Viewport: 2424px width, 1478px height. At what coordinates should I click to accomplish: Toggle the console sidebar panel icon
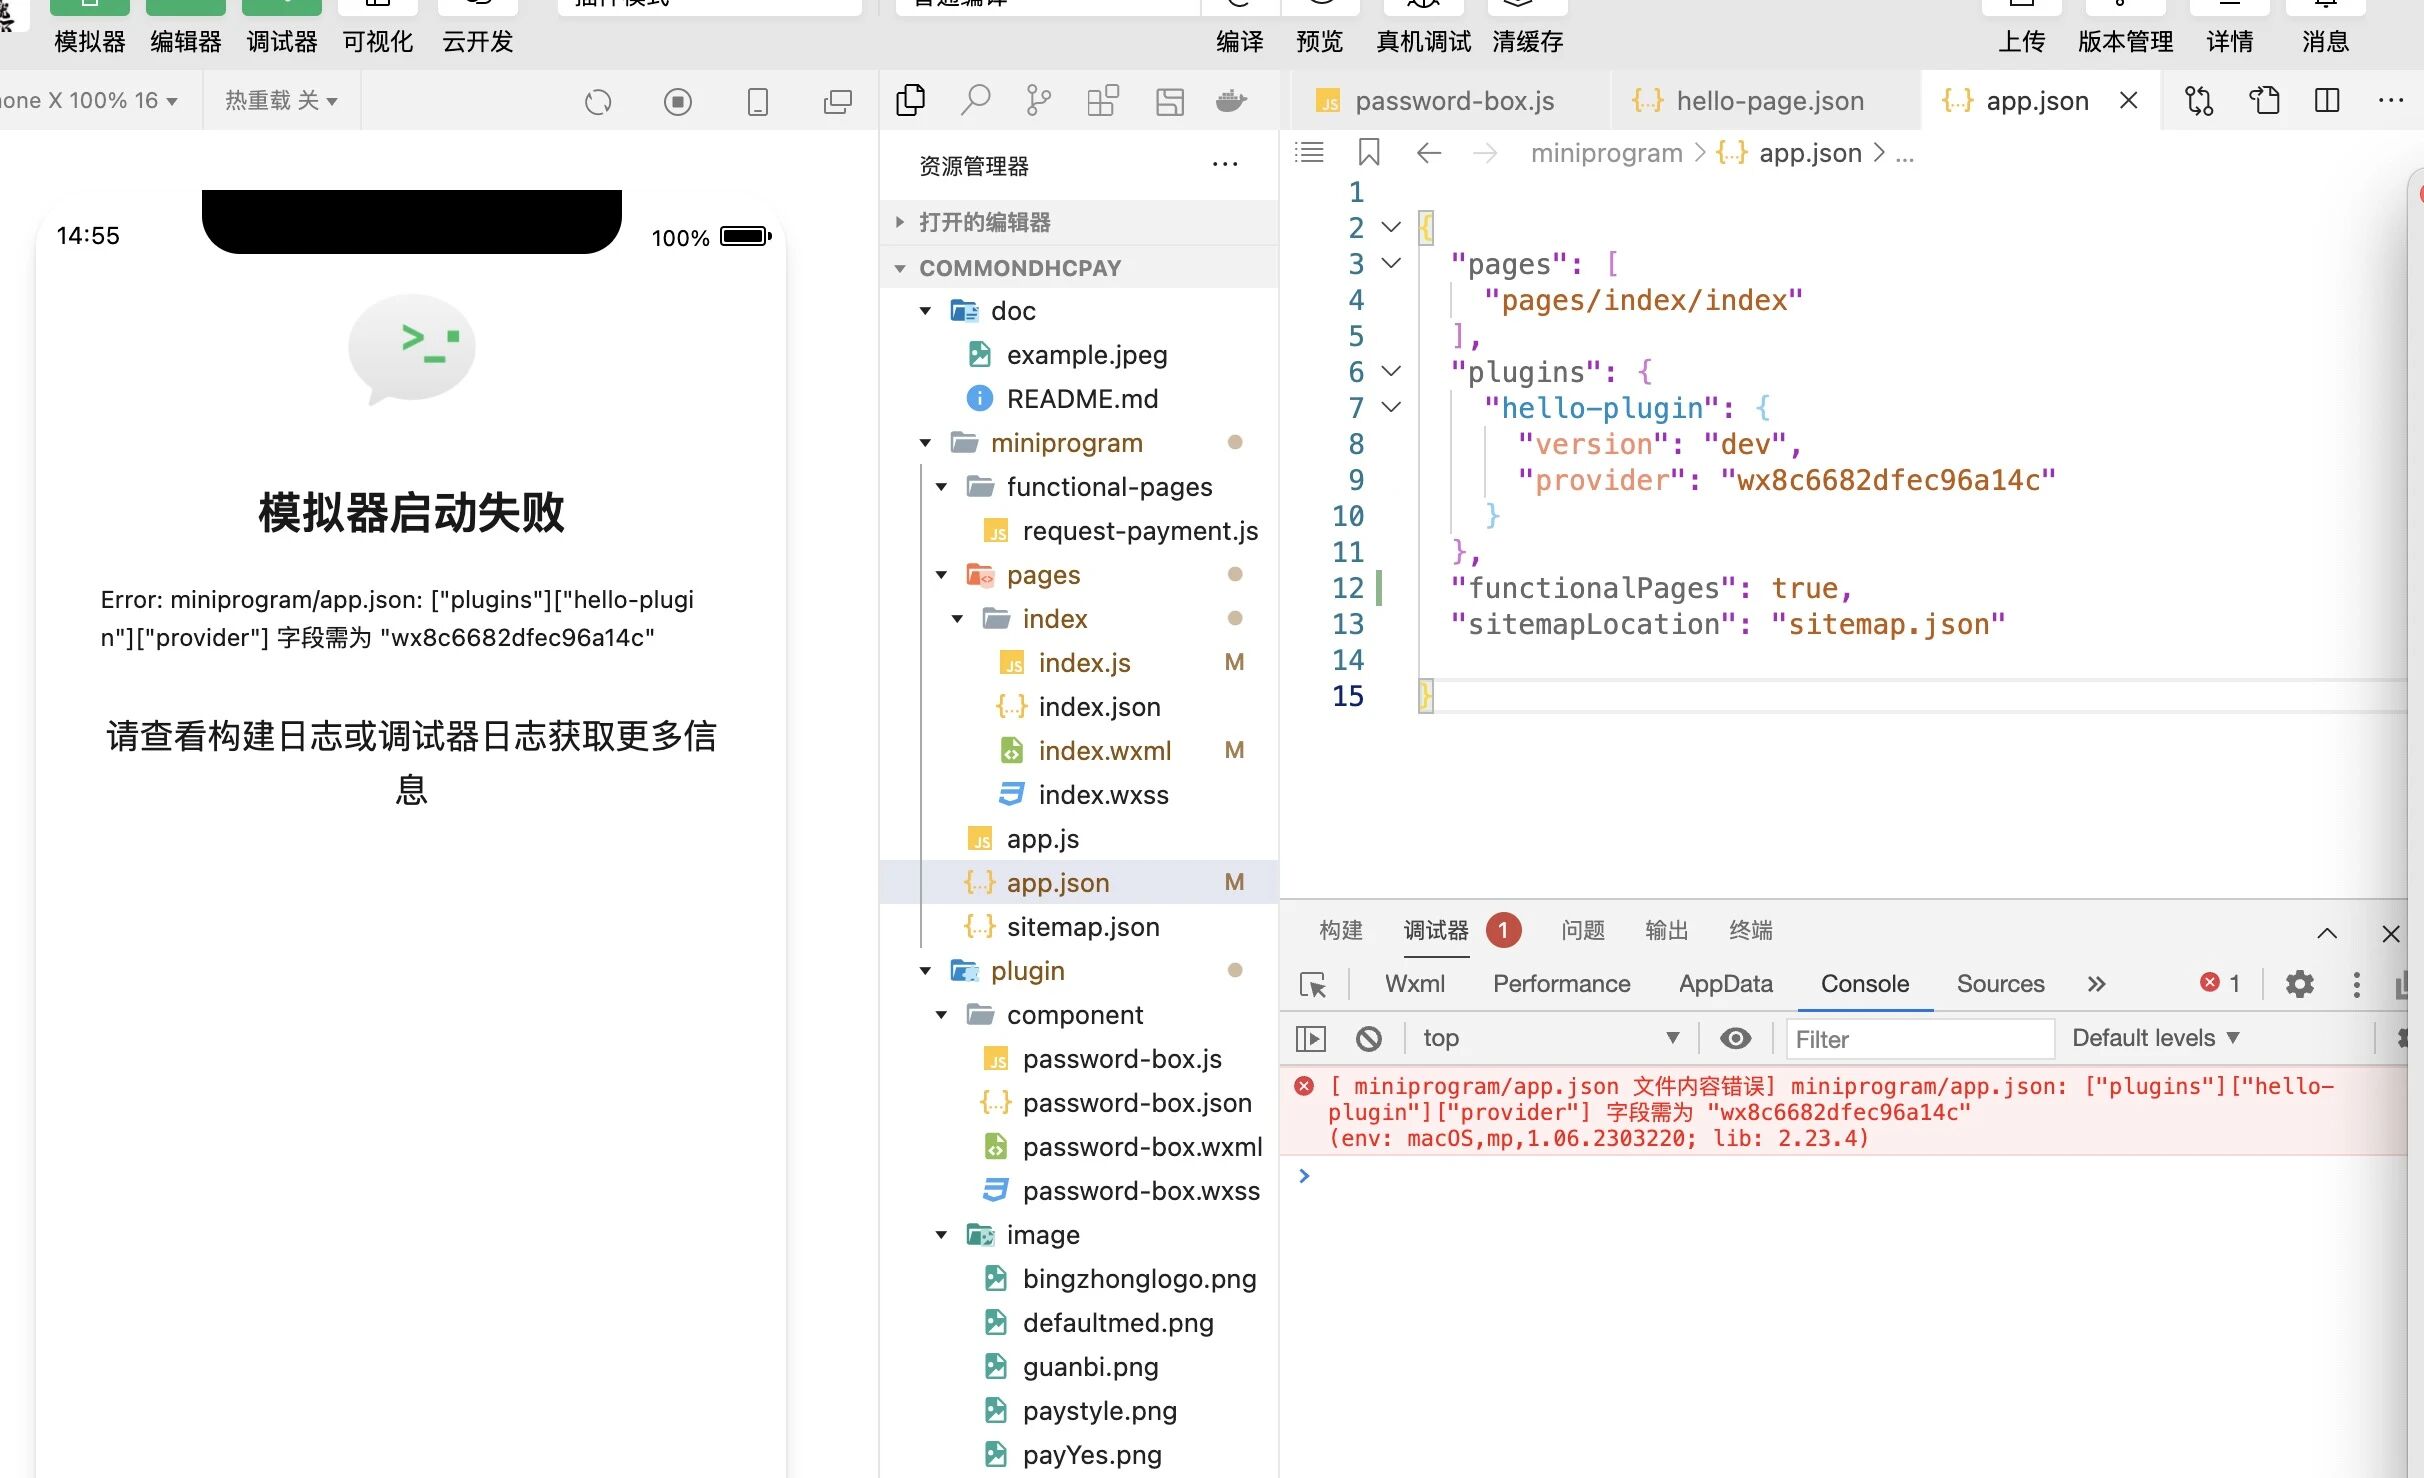coord(1310,1039)
